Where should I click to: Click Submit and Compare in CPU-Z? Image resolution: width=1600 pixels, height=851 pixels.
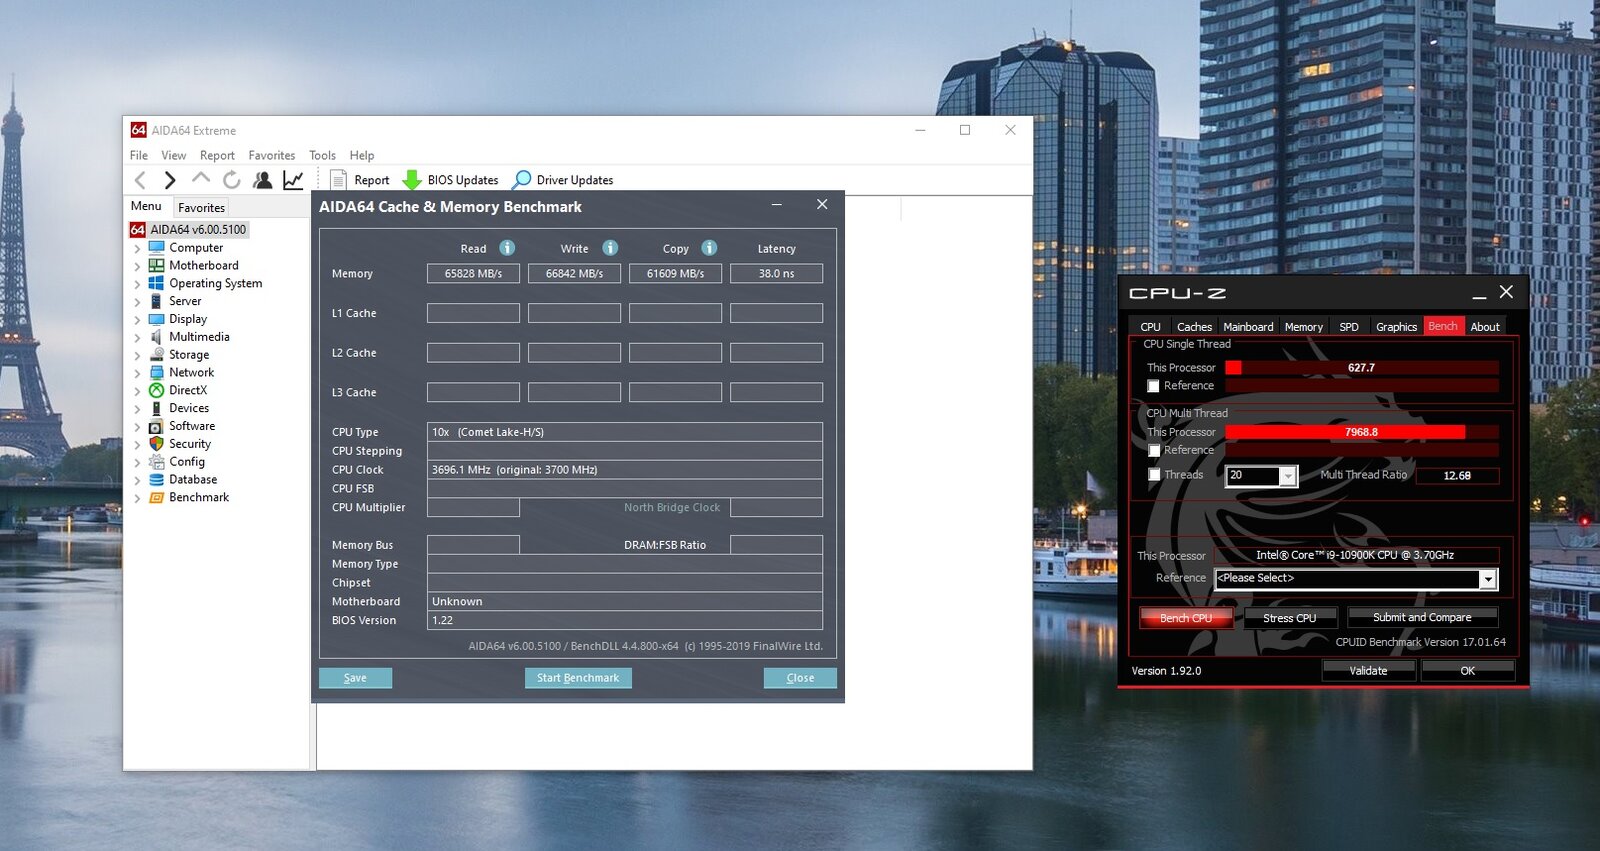(1422, 617)
